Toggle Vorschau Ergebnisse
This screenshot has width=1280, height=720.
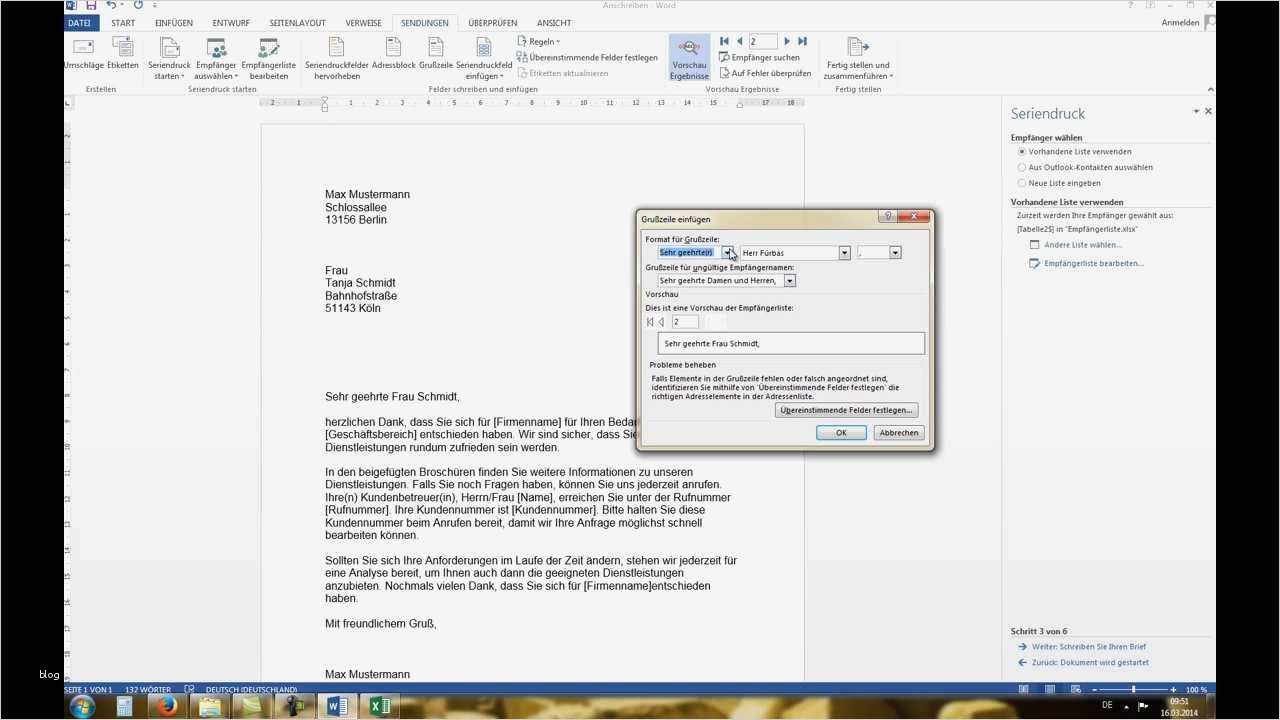tap(688, 58)
